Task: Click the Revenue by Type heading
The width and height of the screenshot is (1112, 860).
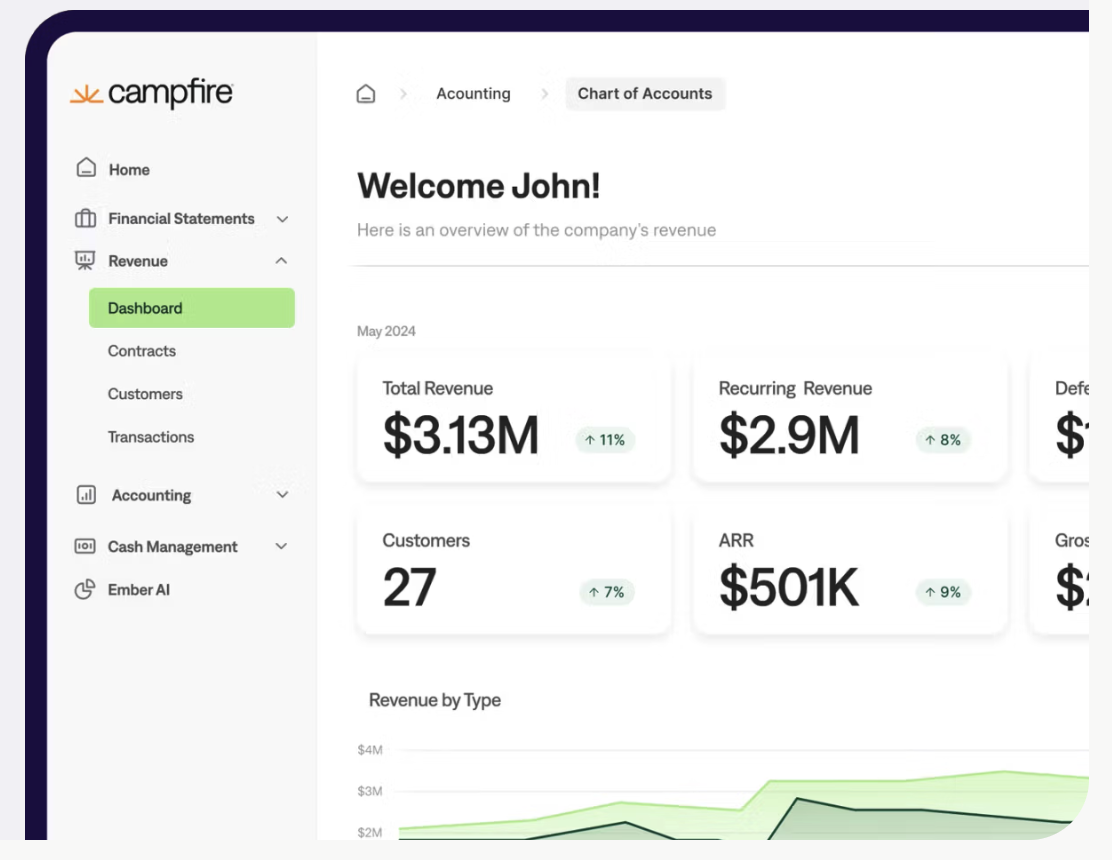Action: pos(435,700)
